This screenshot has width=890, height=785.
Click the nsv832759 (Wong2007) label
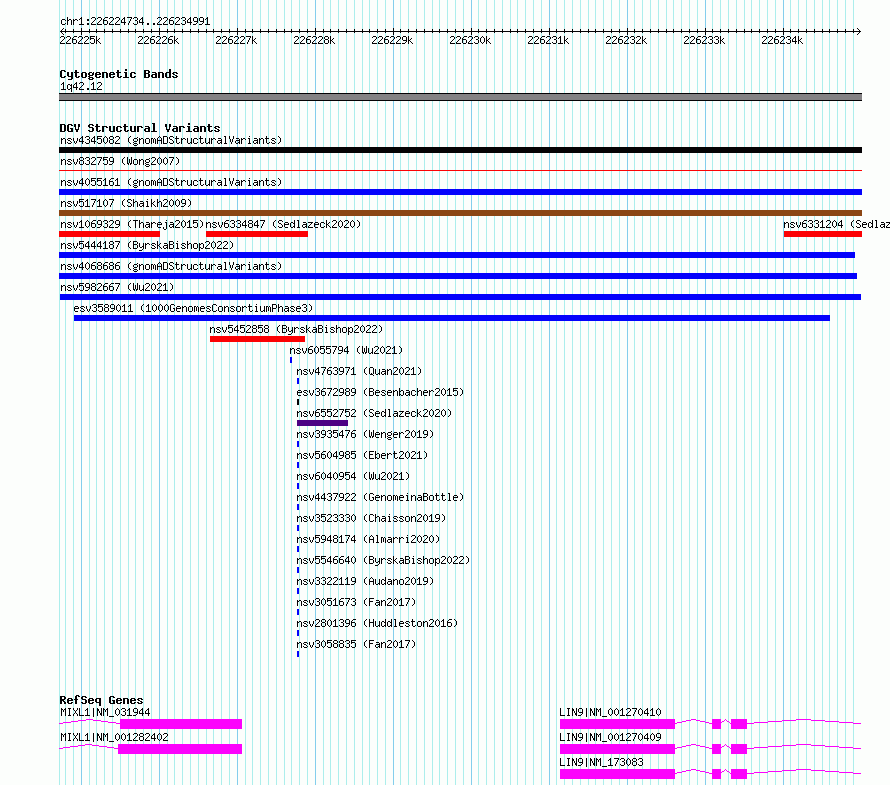(120, 161)
